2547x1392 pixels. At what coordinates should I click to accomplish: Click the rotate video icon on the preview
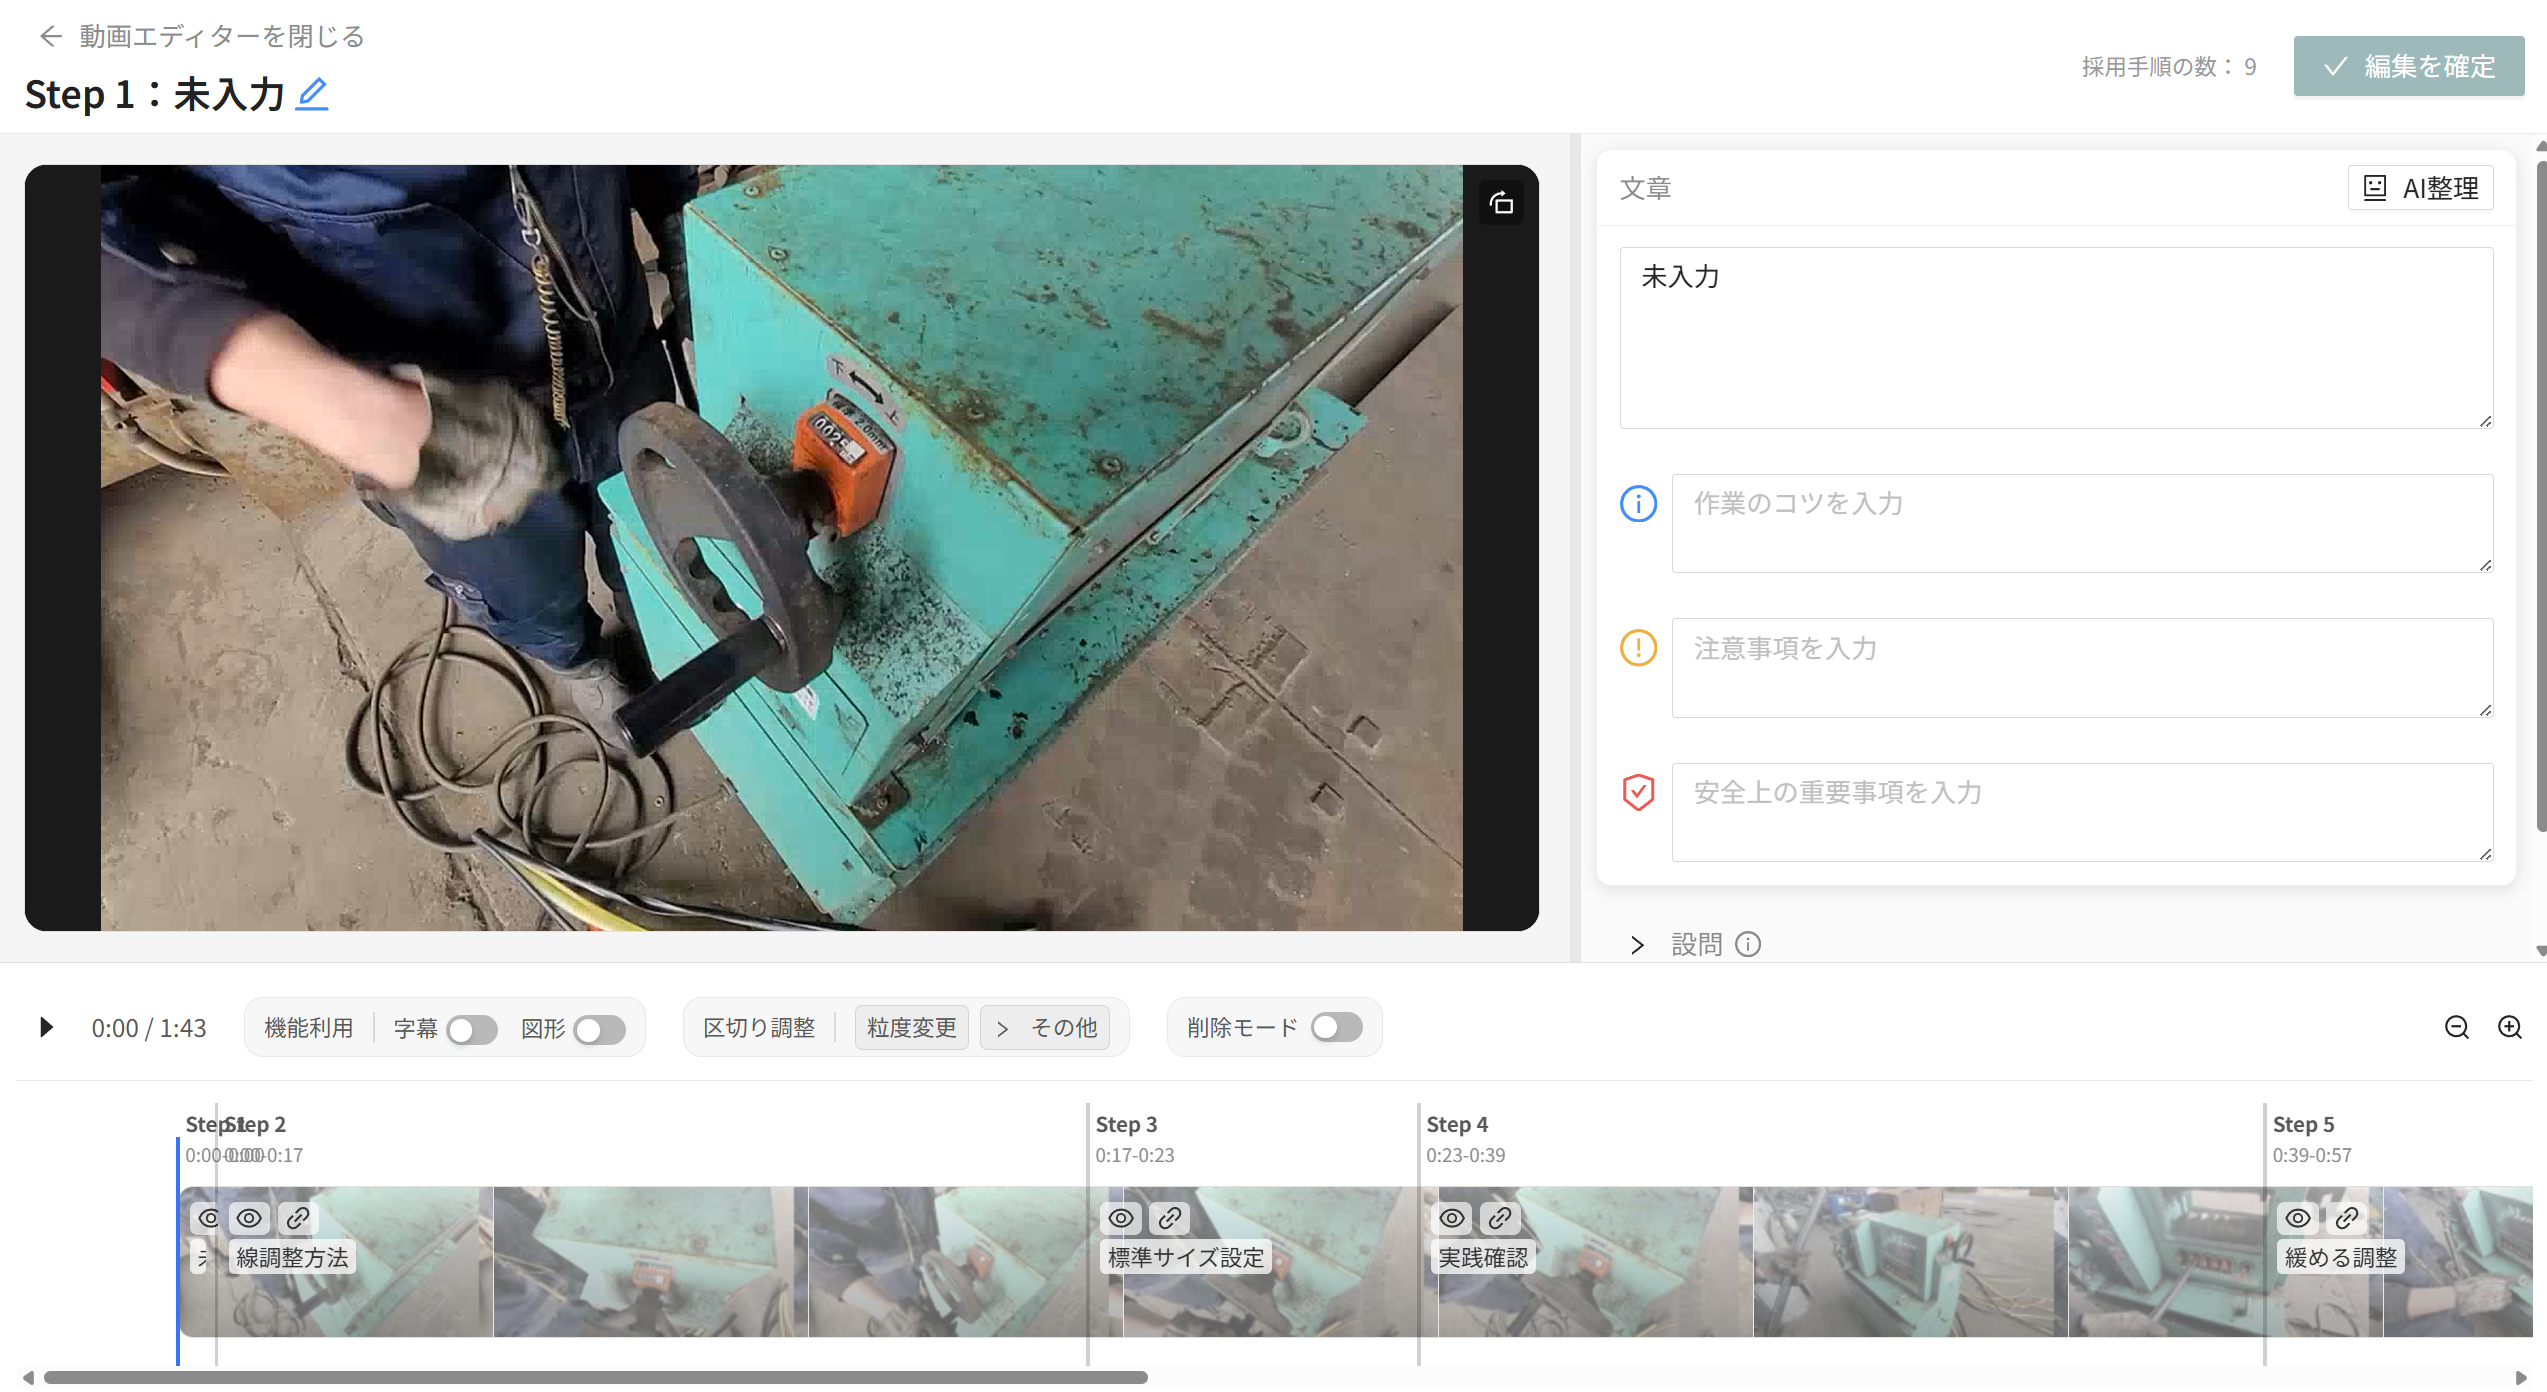[x=1500, y=203]
